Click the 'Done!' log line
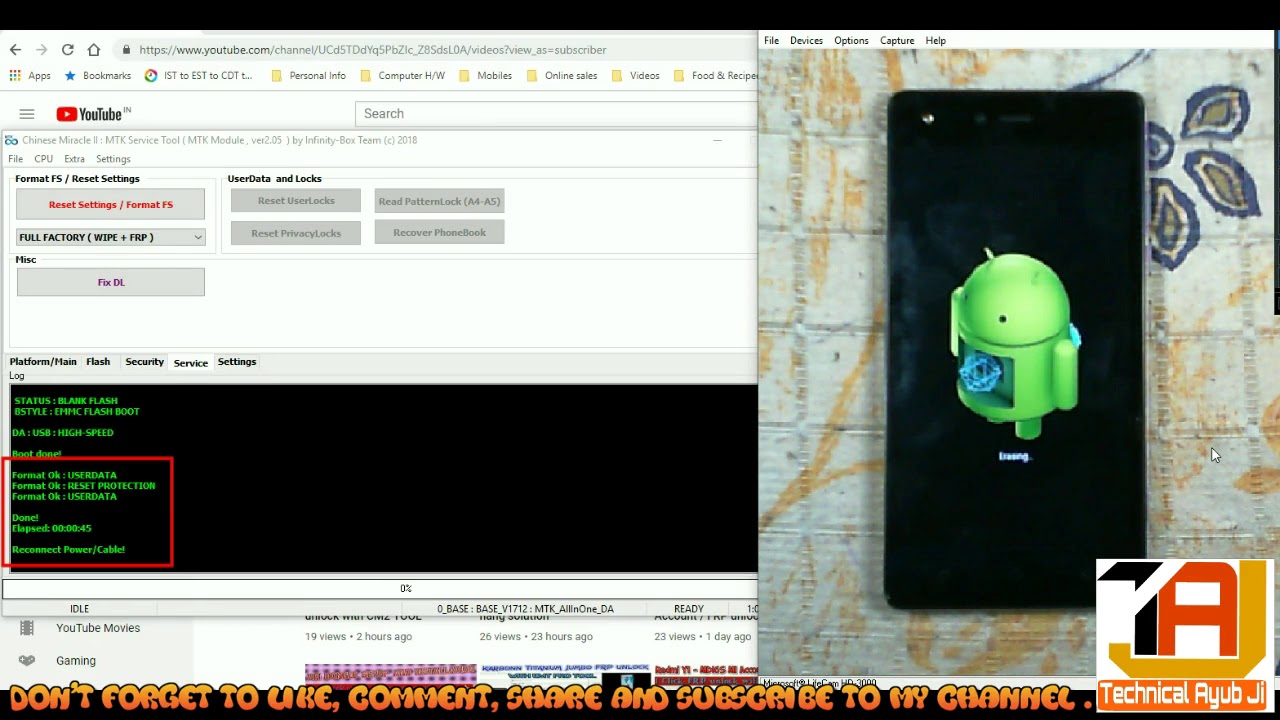This screenshot has width=1280, height=720. point(25,518)
